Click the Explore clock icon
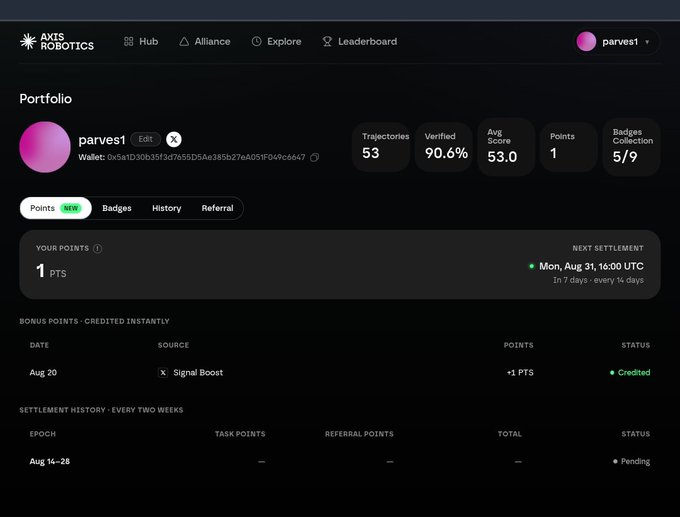 point(256,41)
